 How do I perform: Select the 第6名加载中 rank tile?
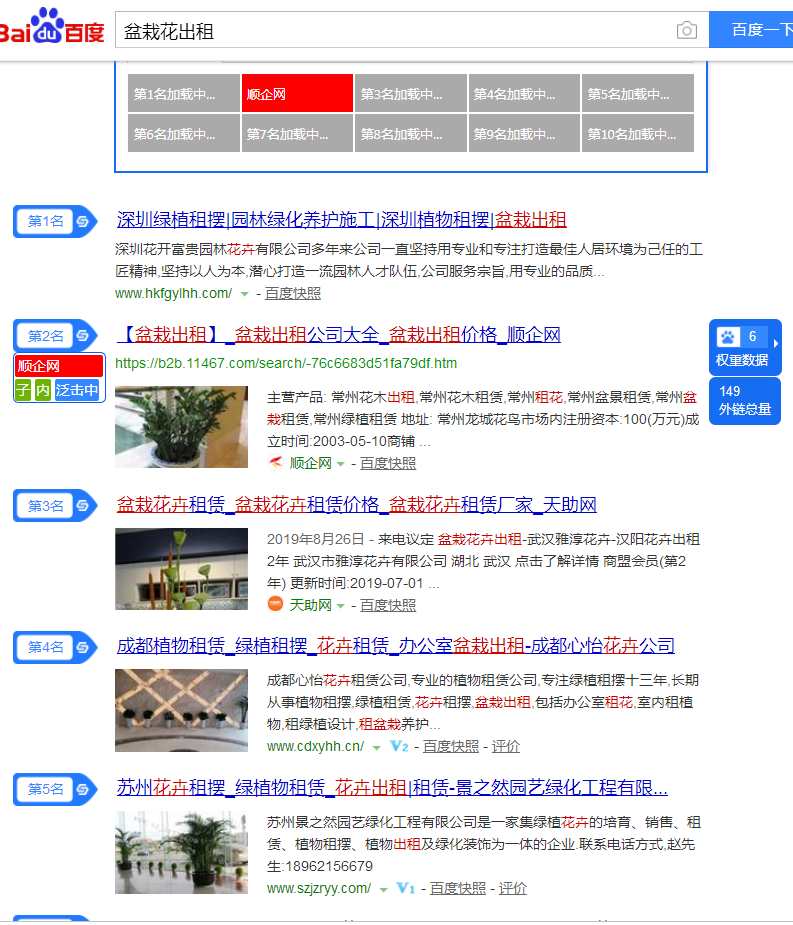[183, 133]
